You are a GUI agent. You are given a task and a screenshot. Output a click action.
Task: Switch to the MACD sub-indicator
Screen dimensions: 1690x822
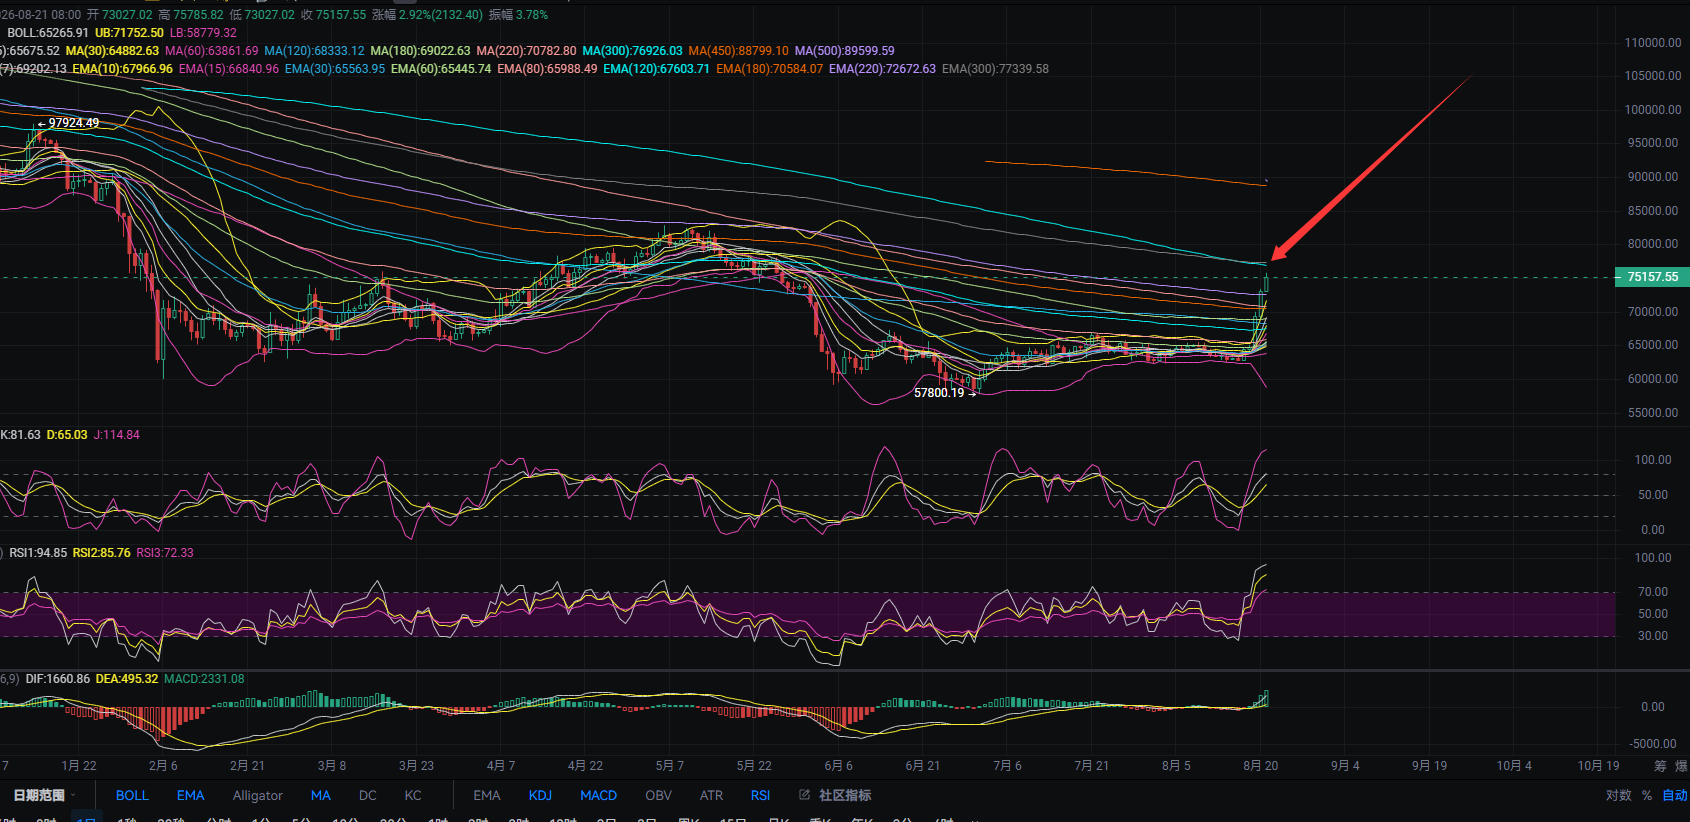coord(598,795)
